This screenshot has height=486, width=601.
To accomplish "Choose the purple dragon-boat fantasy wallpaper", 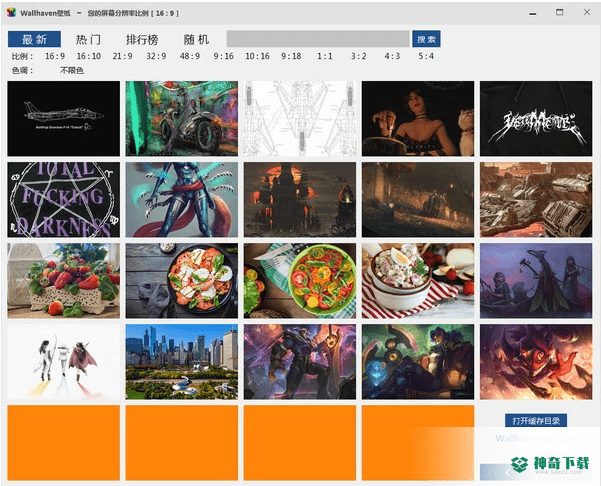I will (536, 281).
